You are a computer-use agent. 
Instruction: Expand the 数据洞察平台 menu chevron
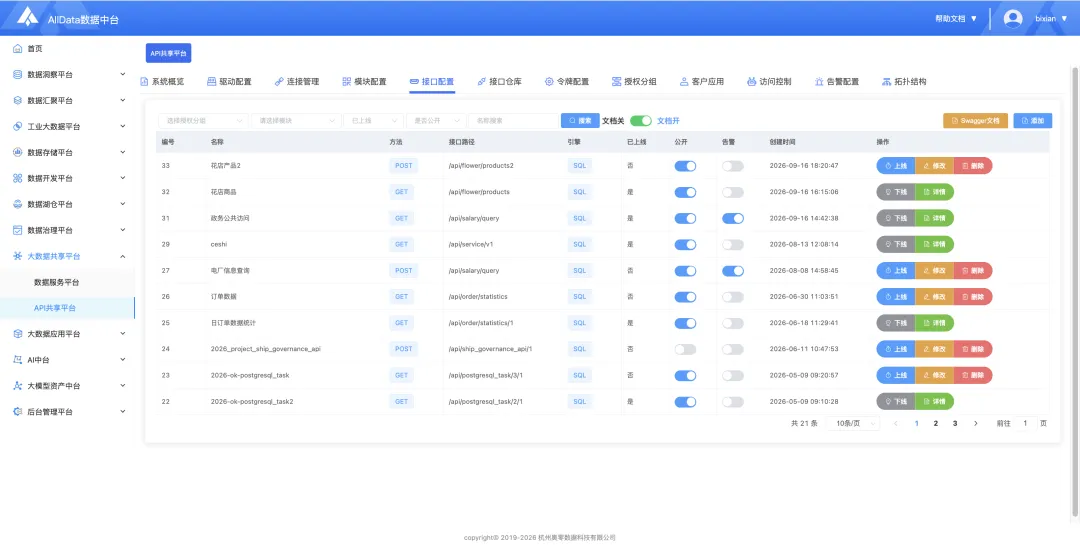(x=123, y=74)
